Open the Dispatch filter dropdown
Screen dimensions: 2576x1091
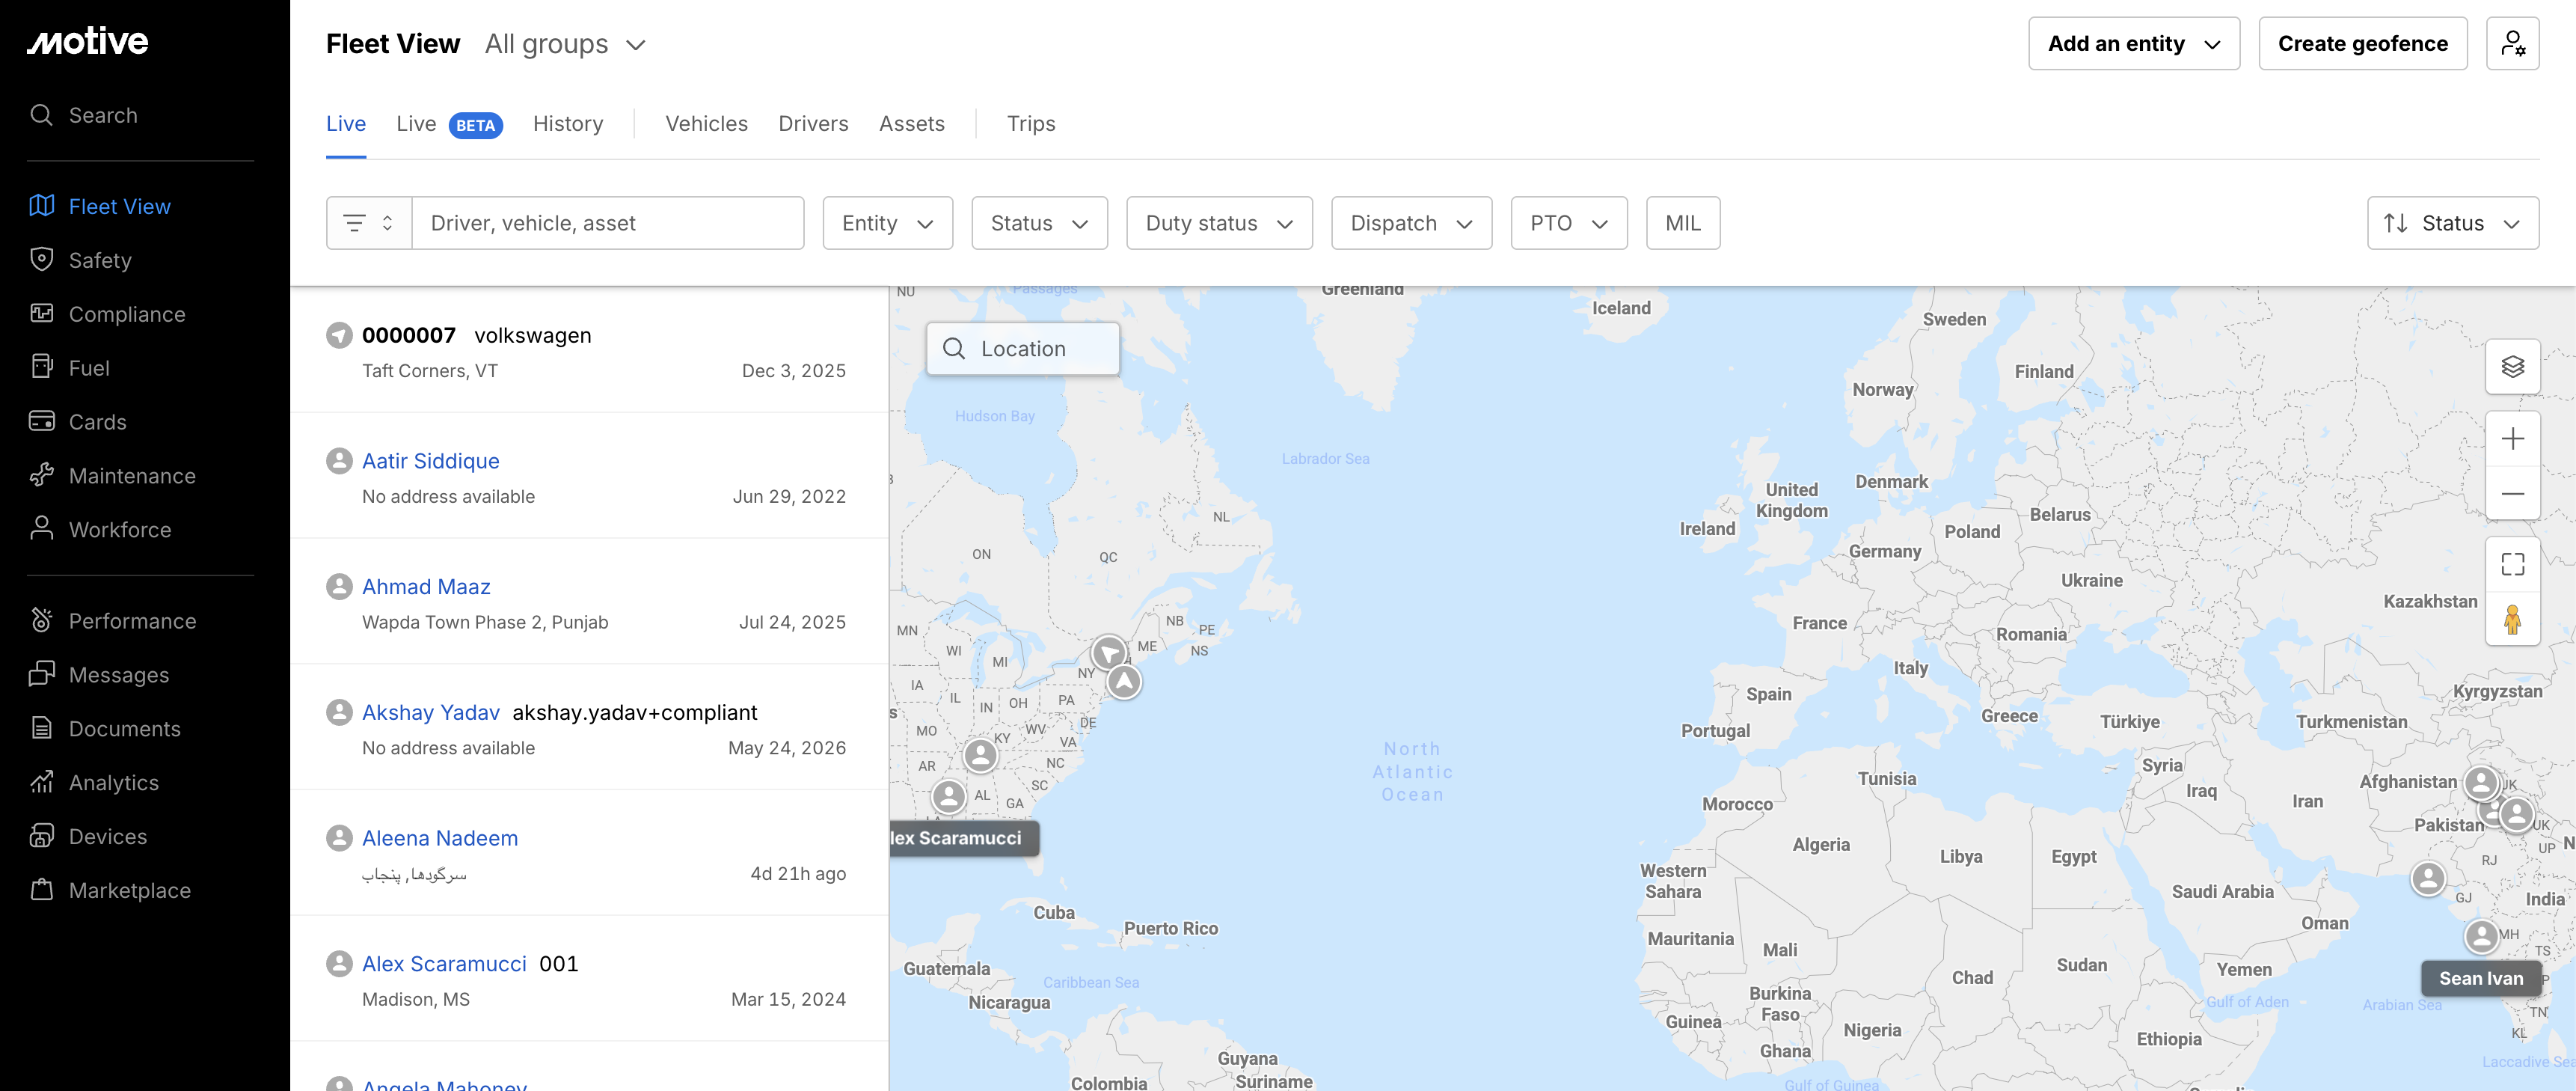pyautogui.click(x=1411, y=223)
